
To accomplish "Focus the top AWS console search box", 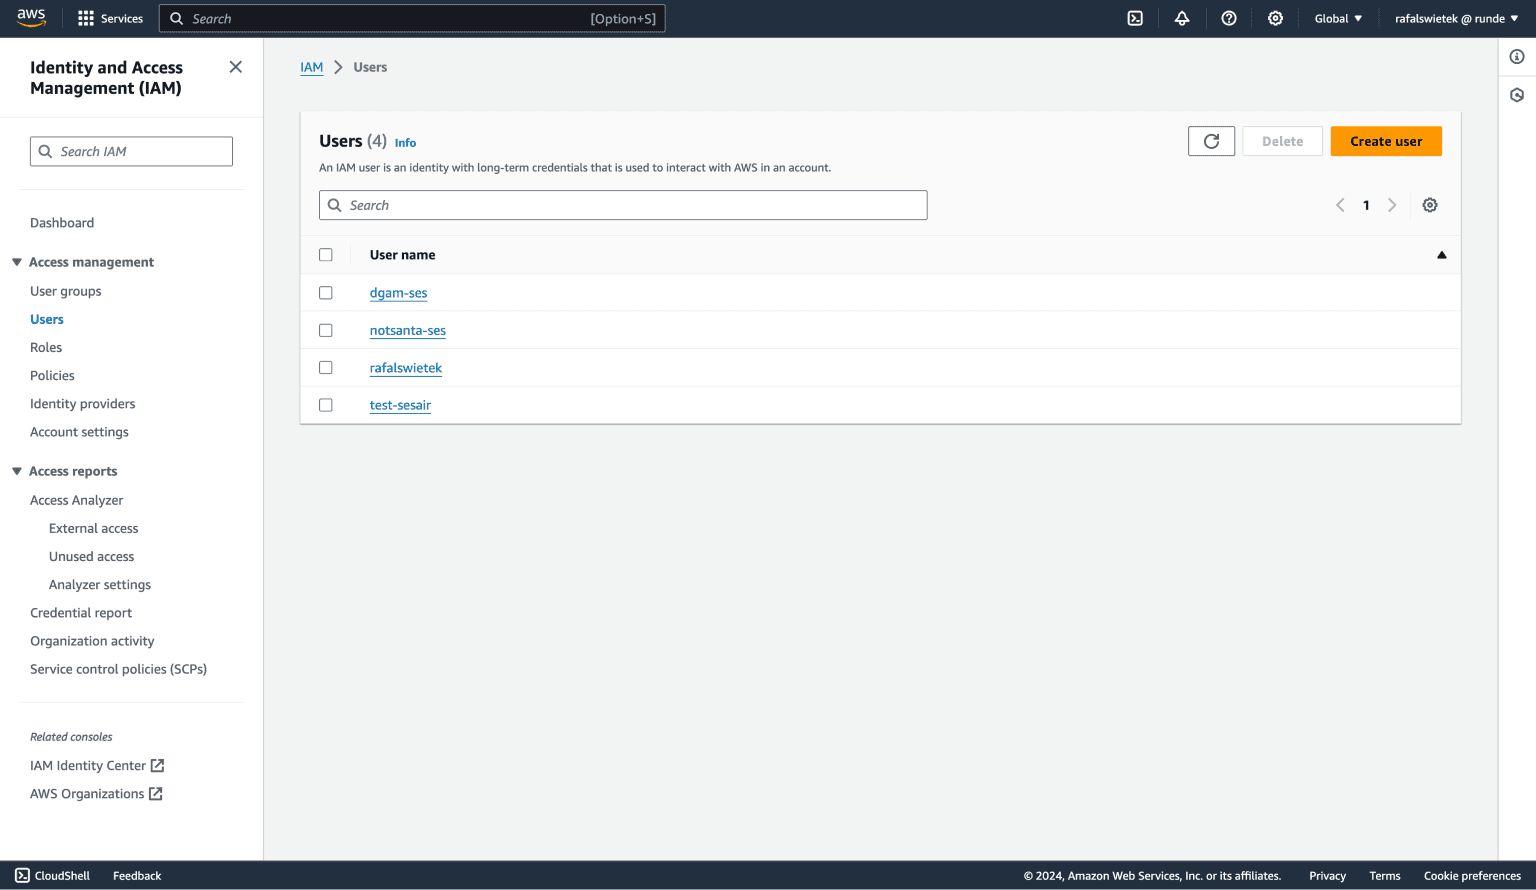I will (412, 18).
